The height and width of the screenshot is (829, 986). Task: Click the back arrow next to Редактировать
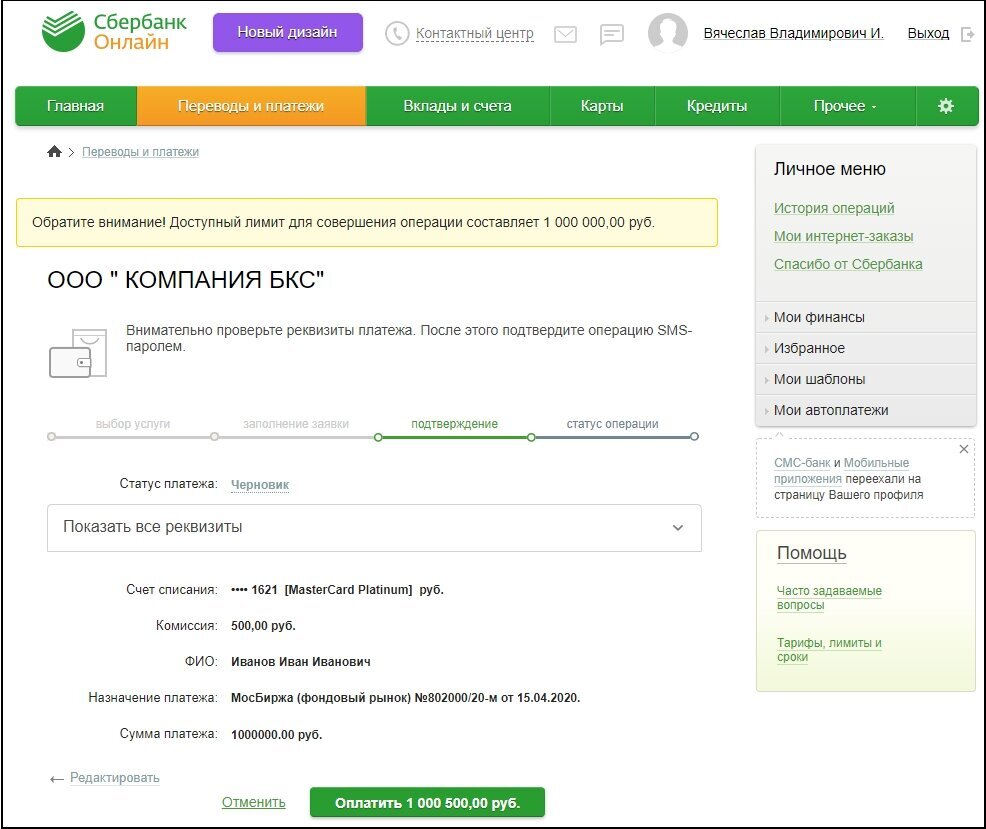(57, 779)
